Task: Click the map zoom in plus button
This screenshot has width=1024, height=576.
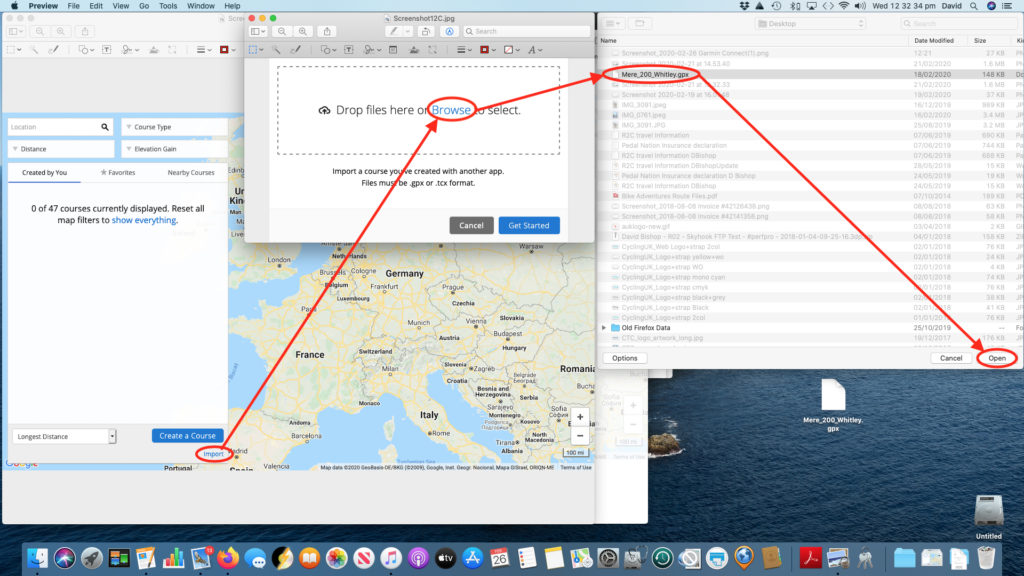Action: coord(579,417)
